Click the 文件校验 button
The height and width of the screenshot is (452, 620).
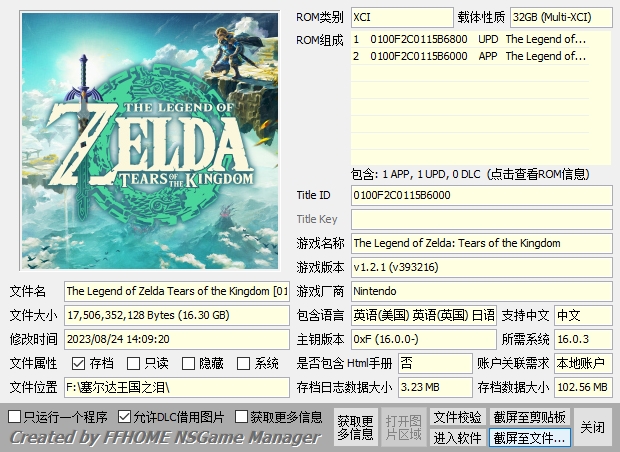click(457, 417)
